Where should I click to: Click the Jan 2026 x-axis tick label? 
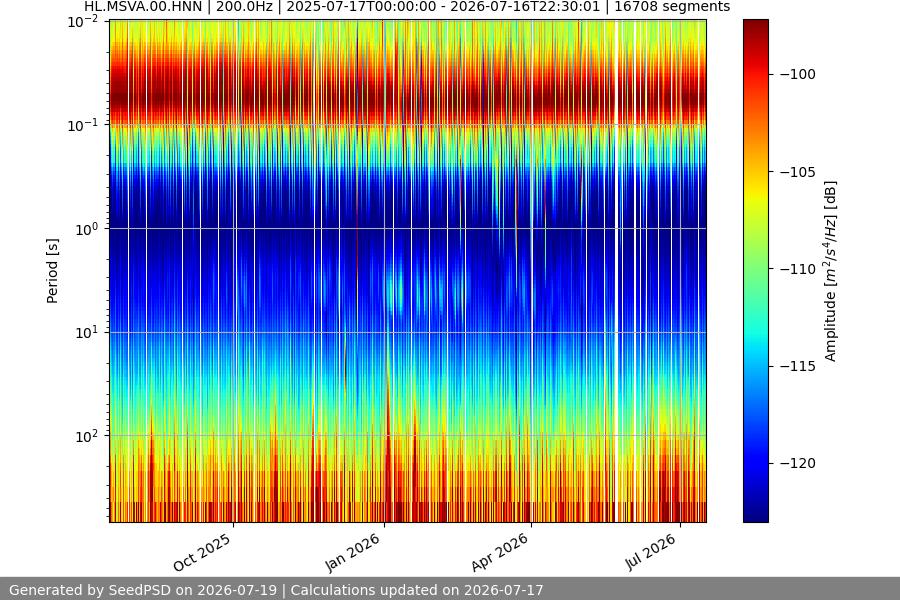[353, 552]
